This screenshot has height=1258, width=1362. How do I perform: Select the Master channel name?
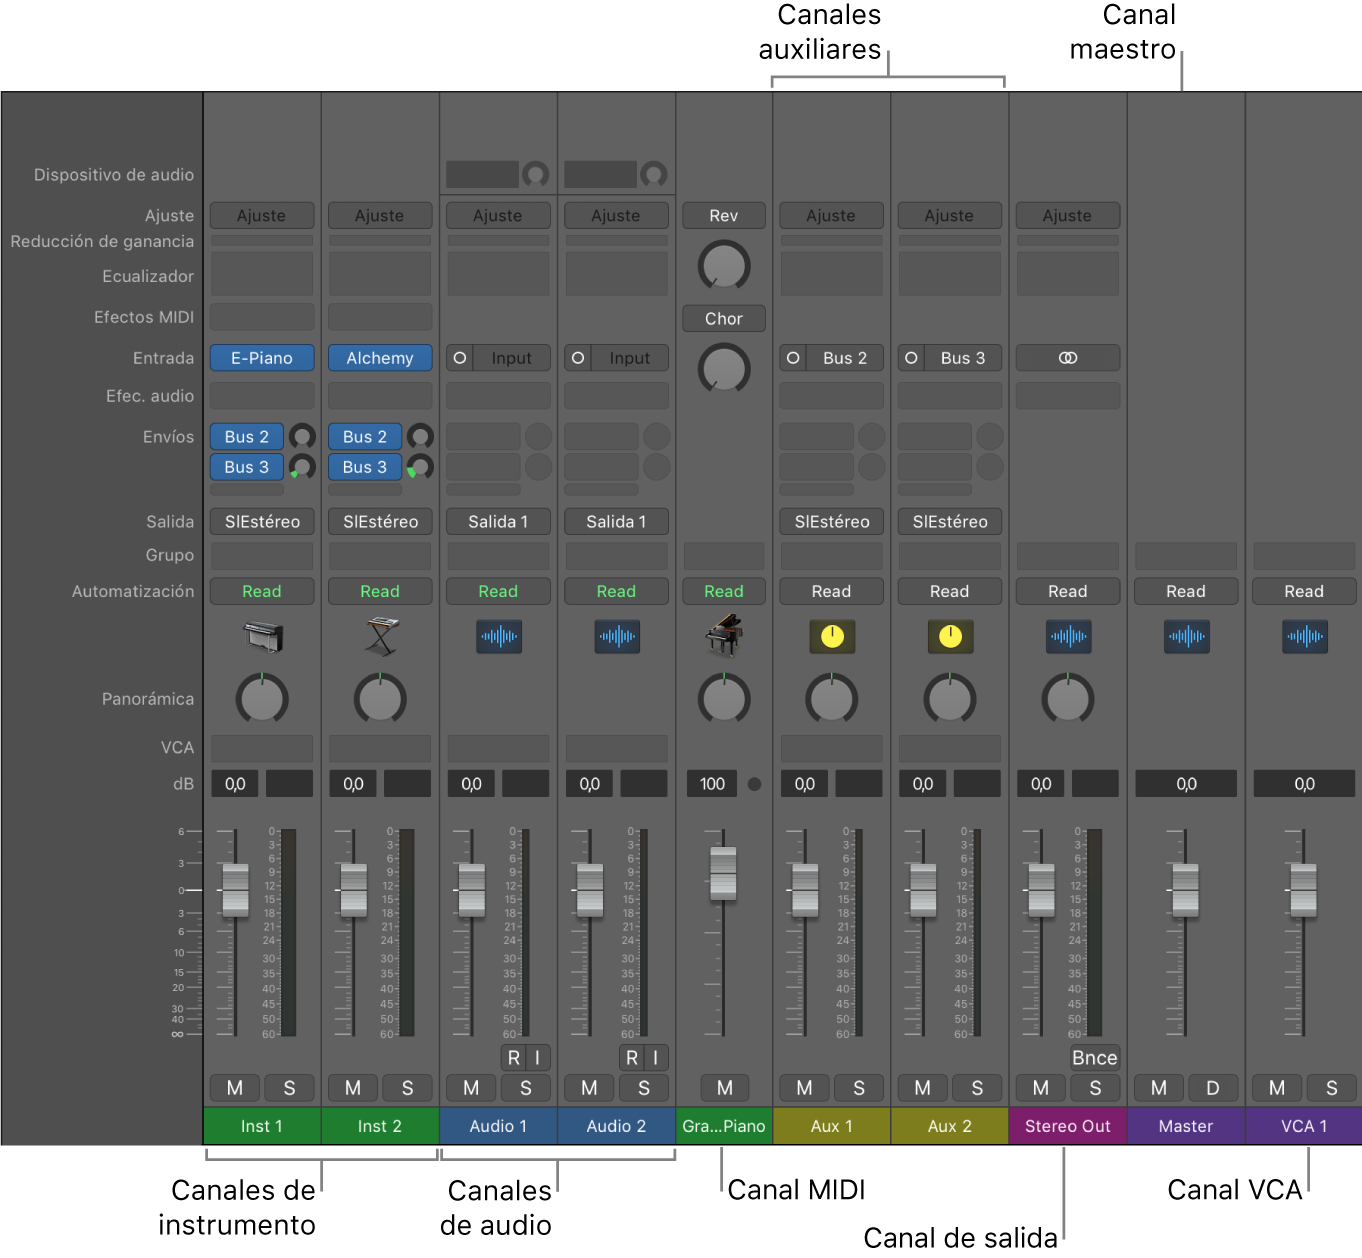coord(1186,1126)
